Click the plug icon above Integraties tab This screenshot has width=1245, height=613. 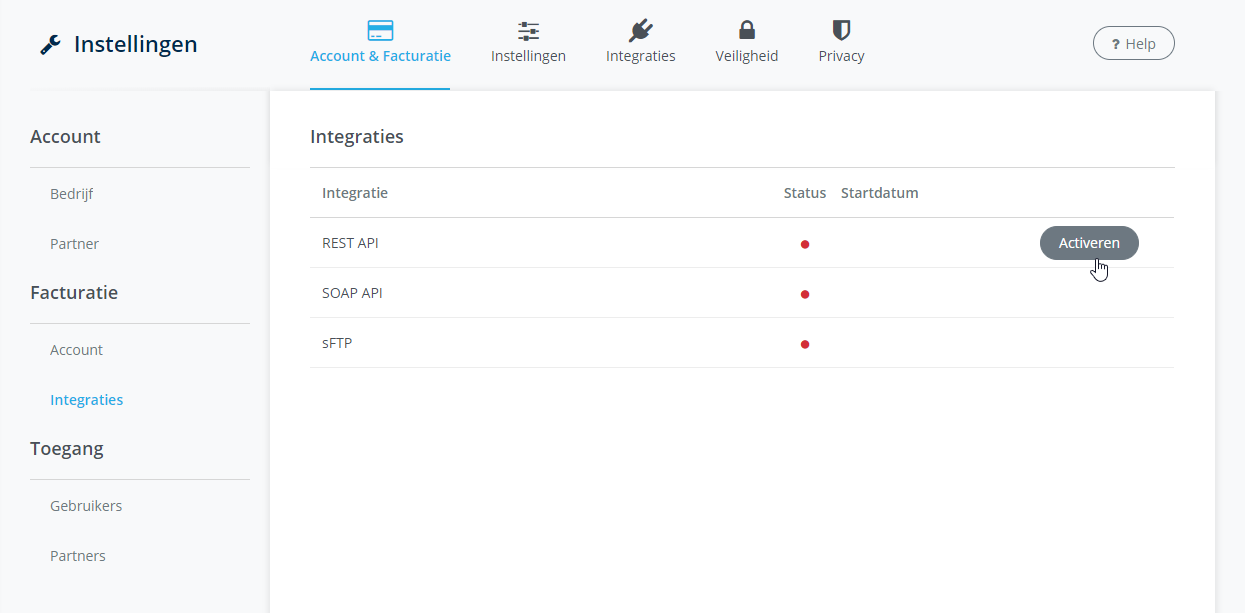click(x=640, y=30)
